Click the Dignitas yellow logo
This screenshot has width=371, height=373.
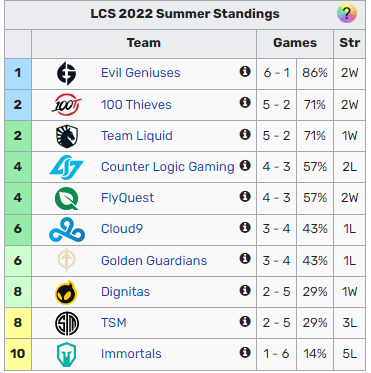66,292
